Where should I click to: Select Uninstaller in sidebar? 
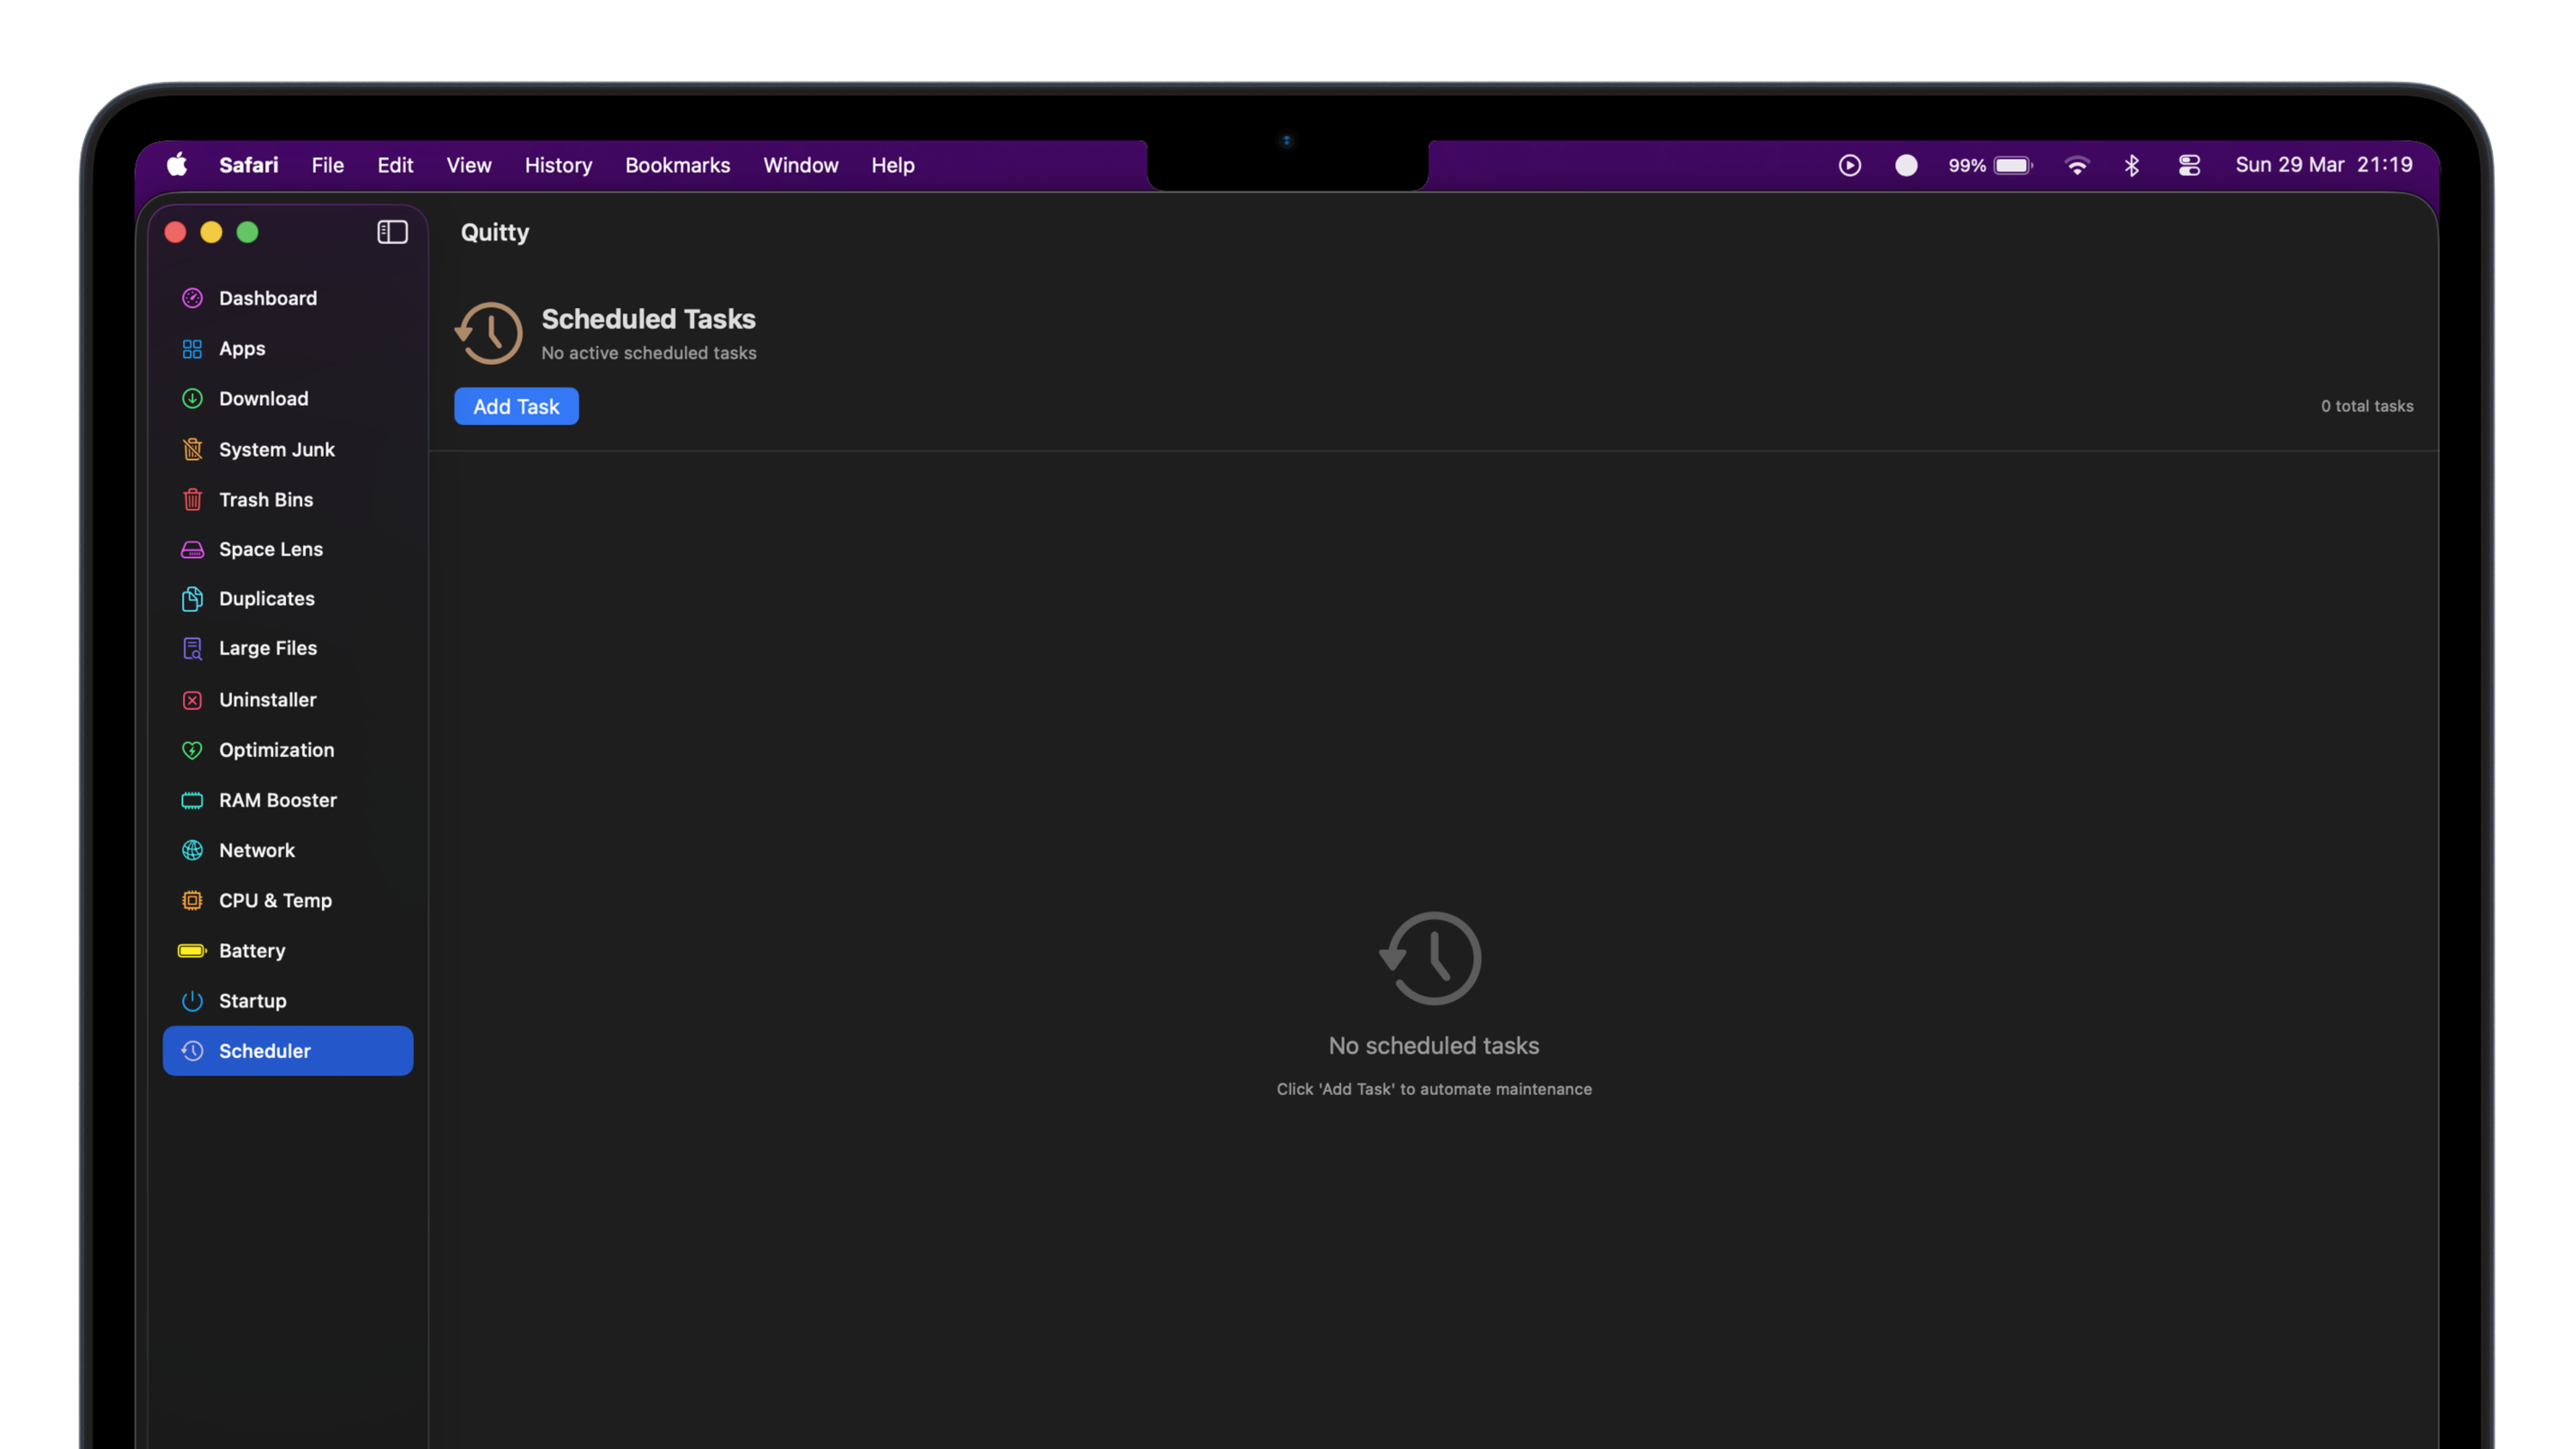pos(267,699)
